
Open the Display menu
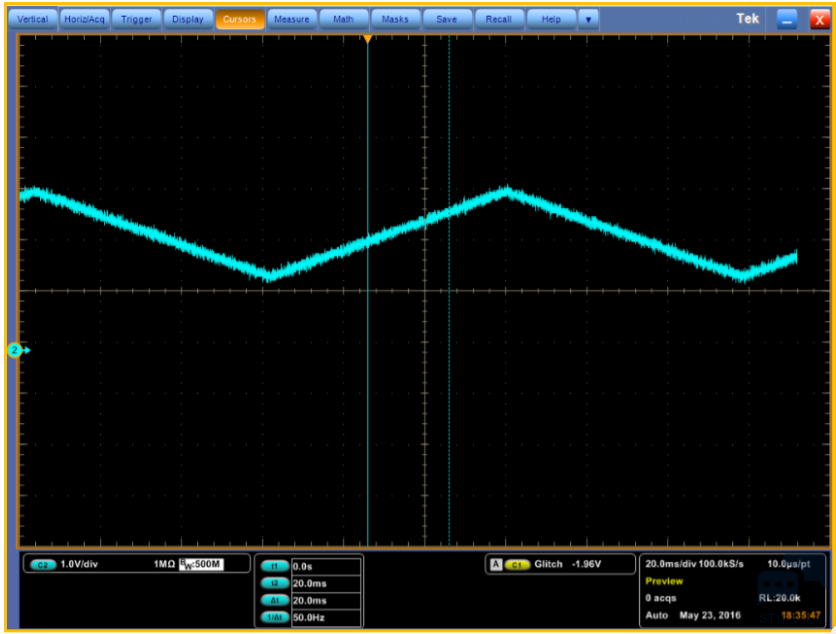pos(187,19)
